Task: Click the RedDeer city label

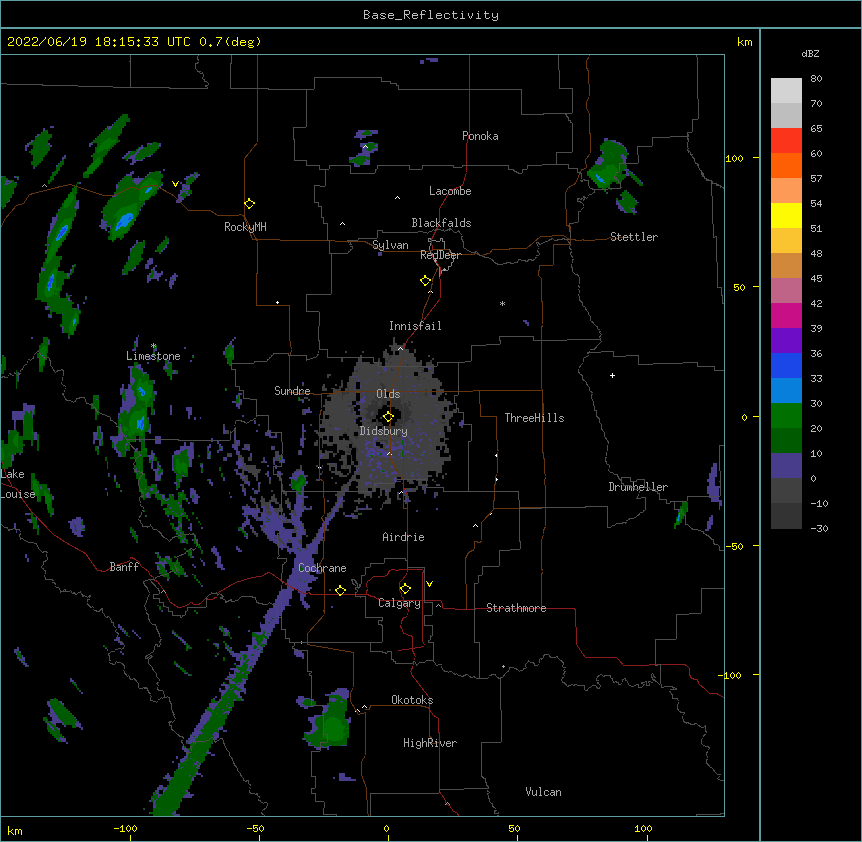Action: (440, 255)
